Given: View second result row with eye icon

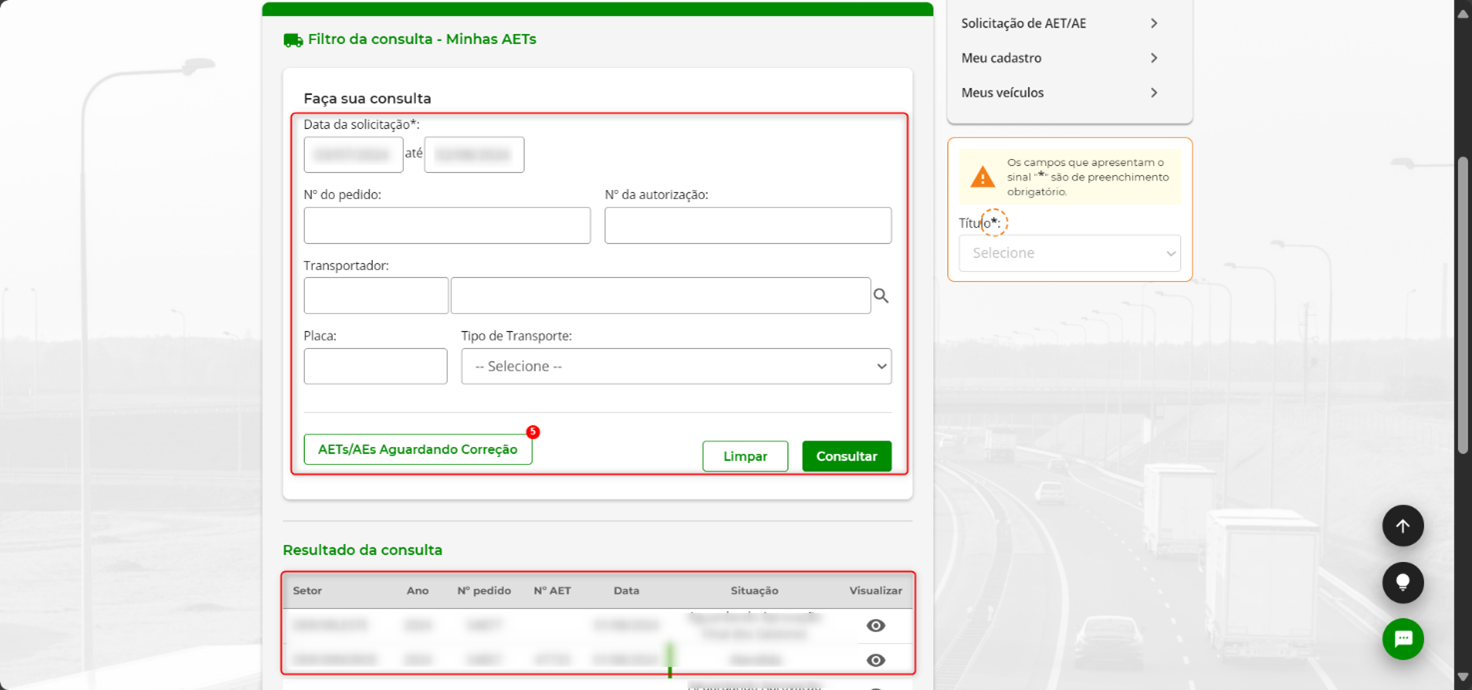Looking at the screenshot, I should point(876,660).
